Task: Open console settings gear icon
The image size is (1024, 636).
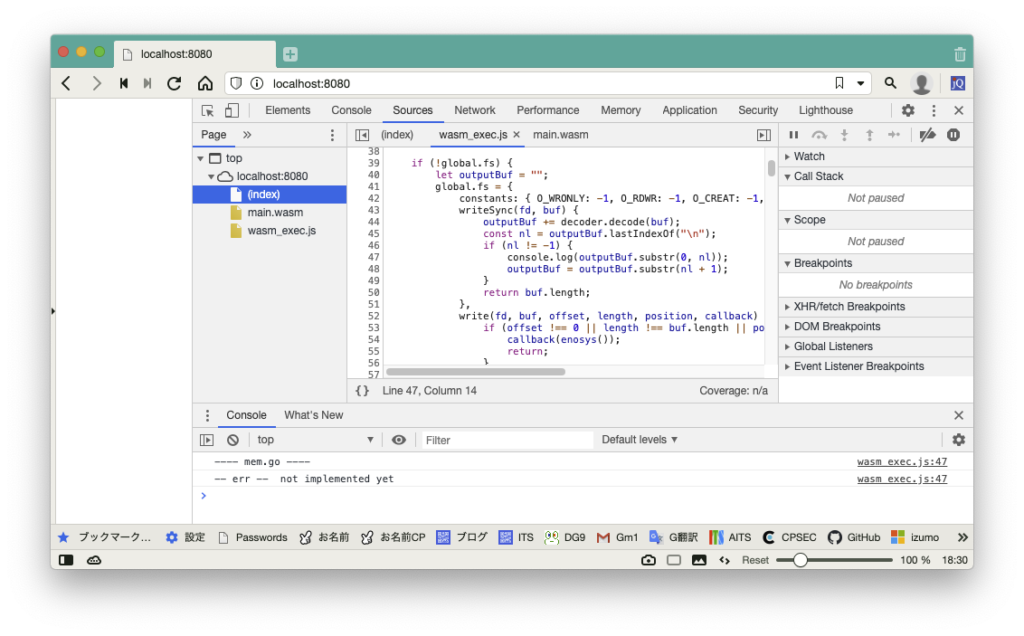Action: pos(958,440)
